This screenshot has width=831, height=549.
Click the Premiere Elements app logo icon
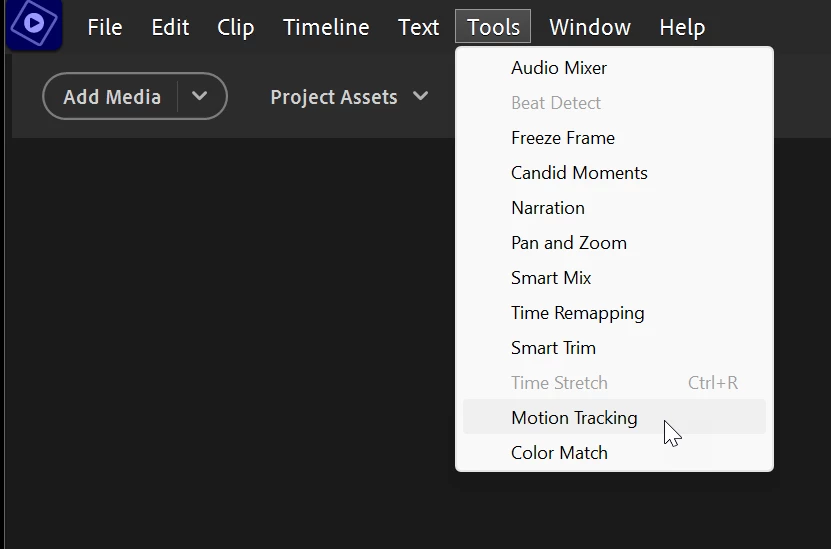34,24
